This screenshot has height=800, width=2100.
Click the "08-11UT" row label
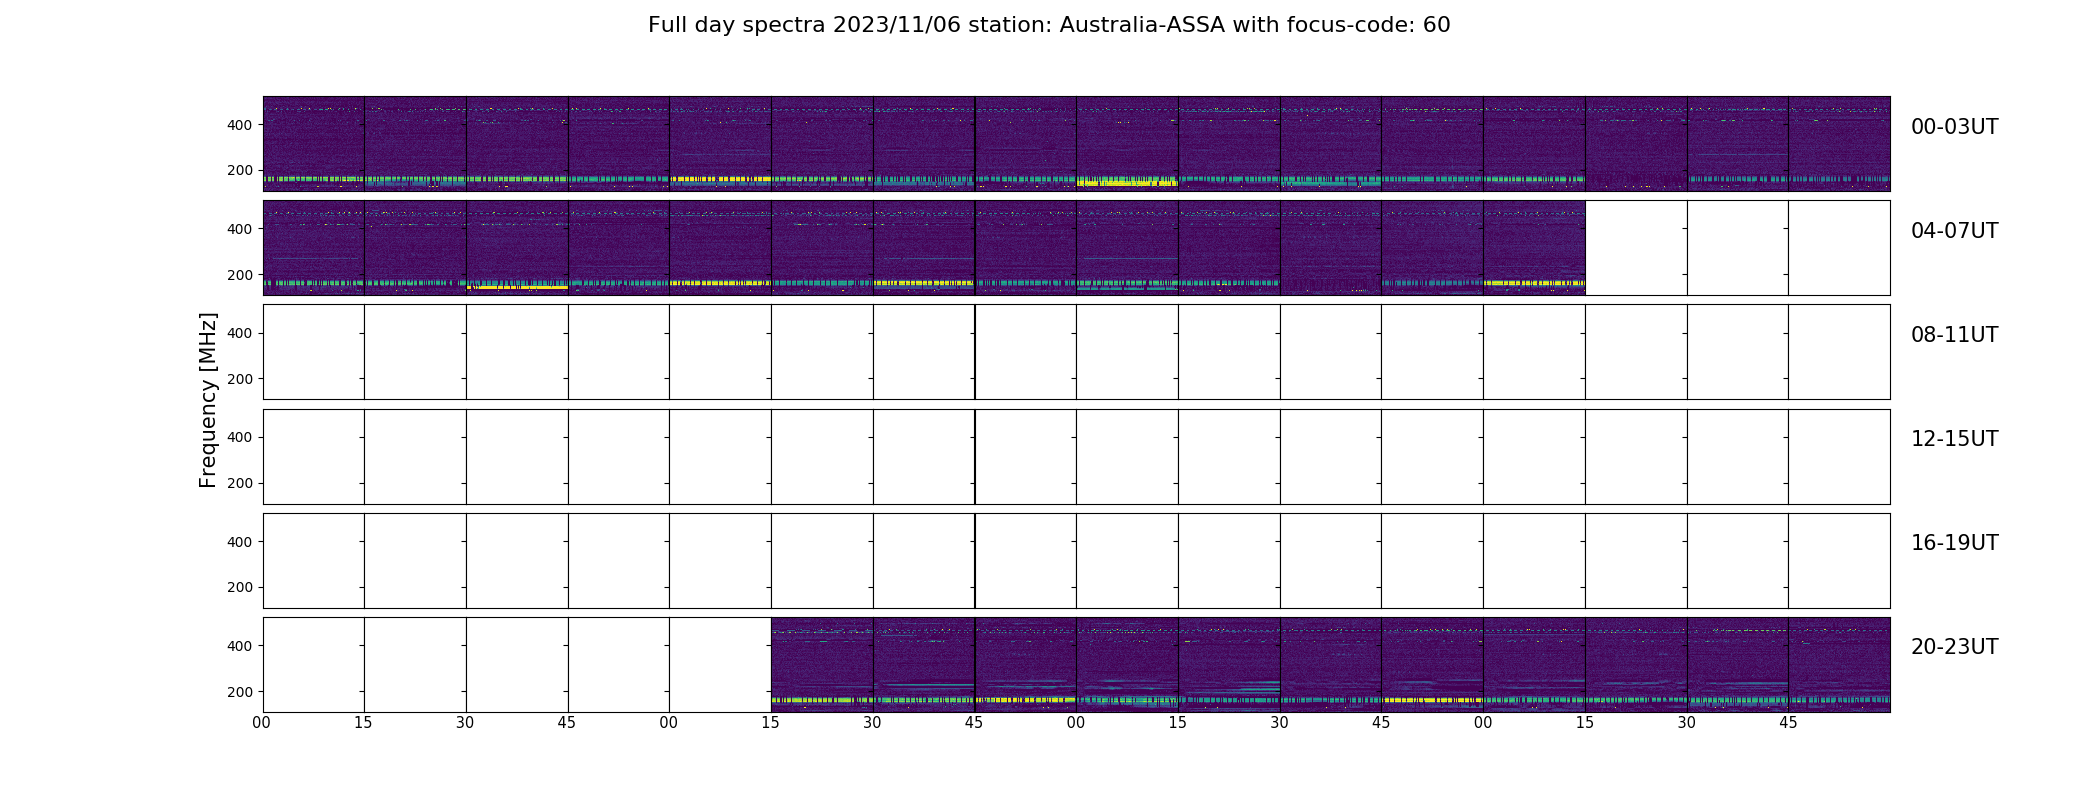point(1954,335)
